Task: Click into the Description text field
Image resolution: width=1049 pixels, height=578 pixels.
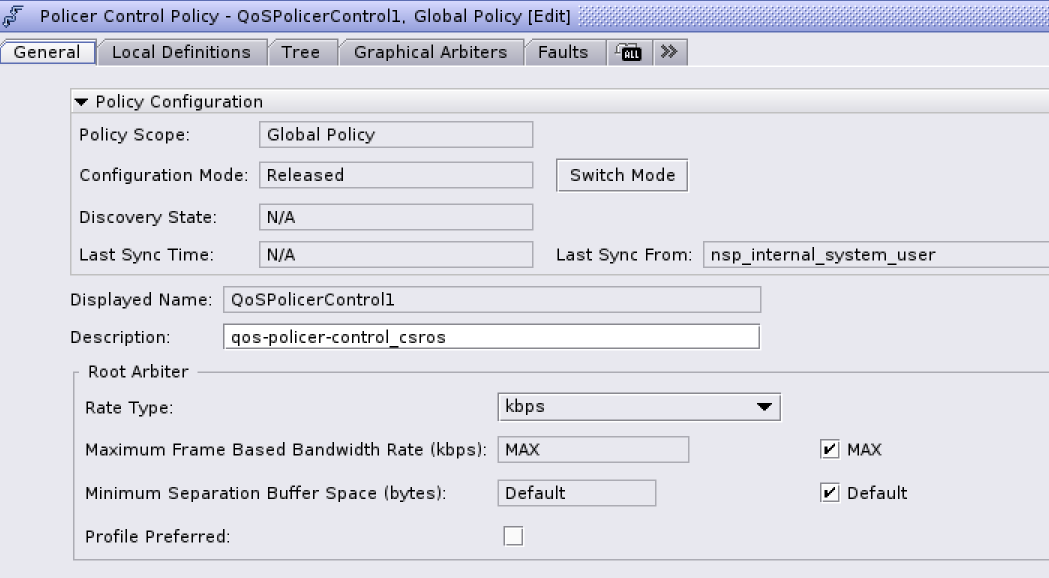Action: [x=491, y=337]
